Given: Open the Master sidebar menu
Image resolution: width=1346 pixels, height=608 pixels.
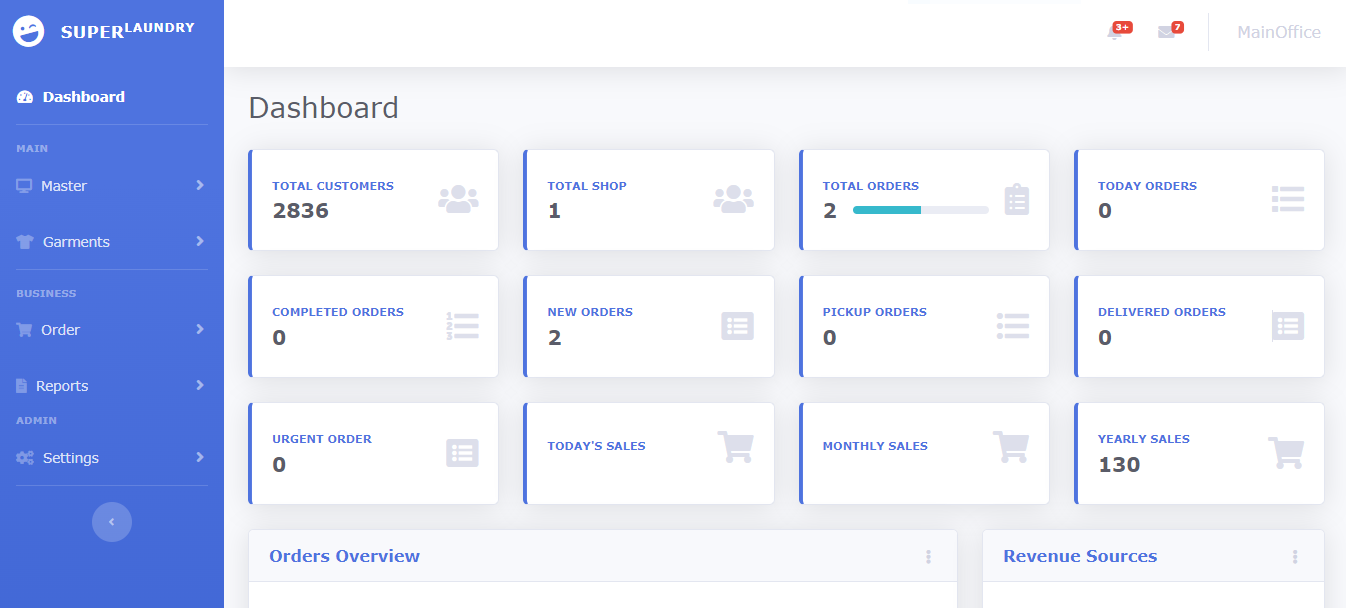Looking at the screenshot, I should tap(112, 186).
